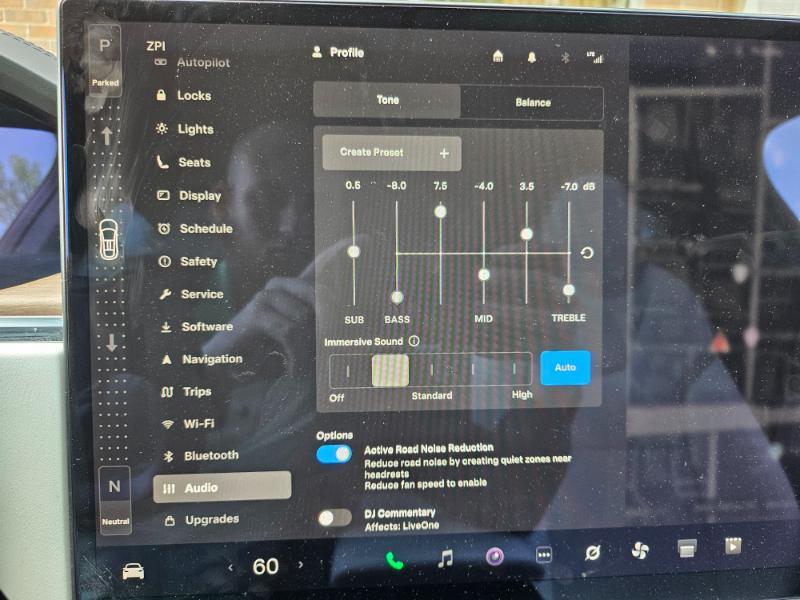Screen dimensions: 800x600
Task: Switch to the Balance tab
Action: (x=532, y=102)
